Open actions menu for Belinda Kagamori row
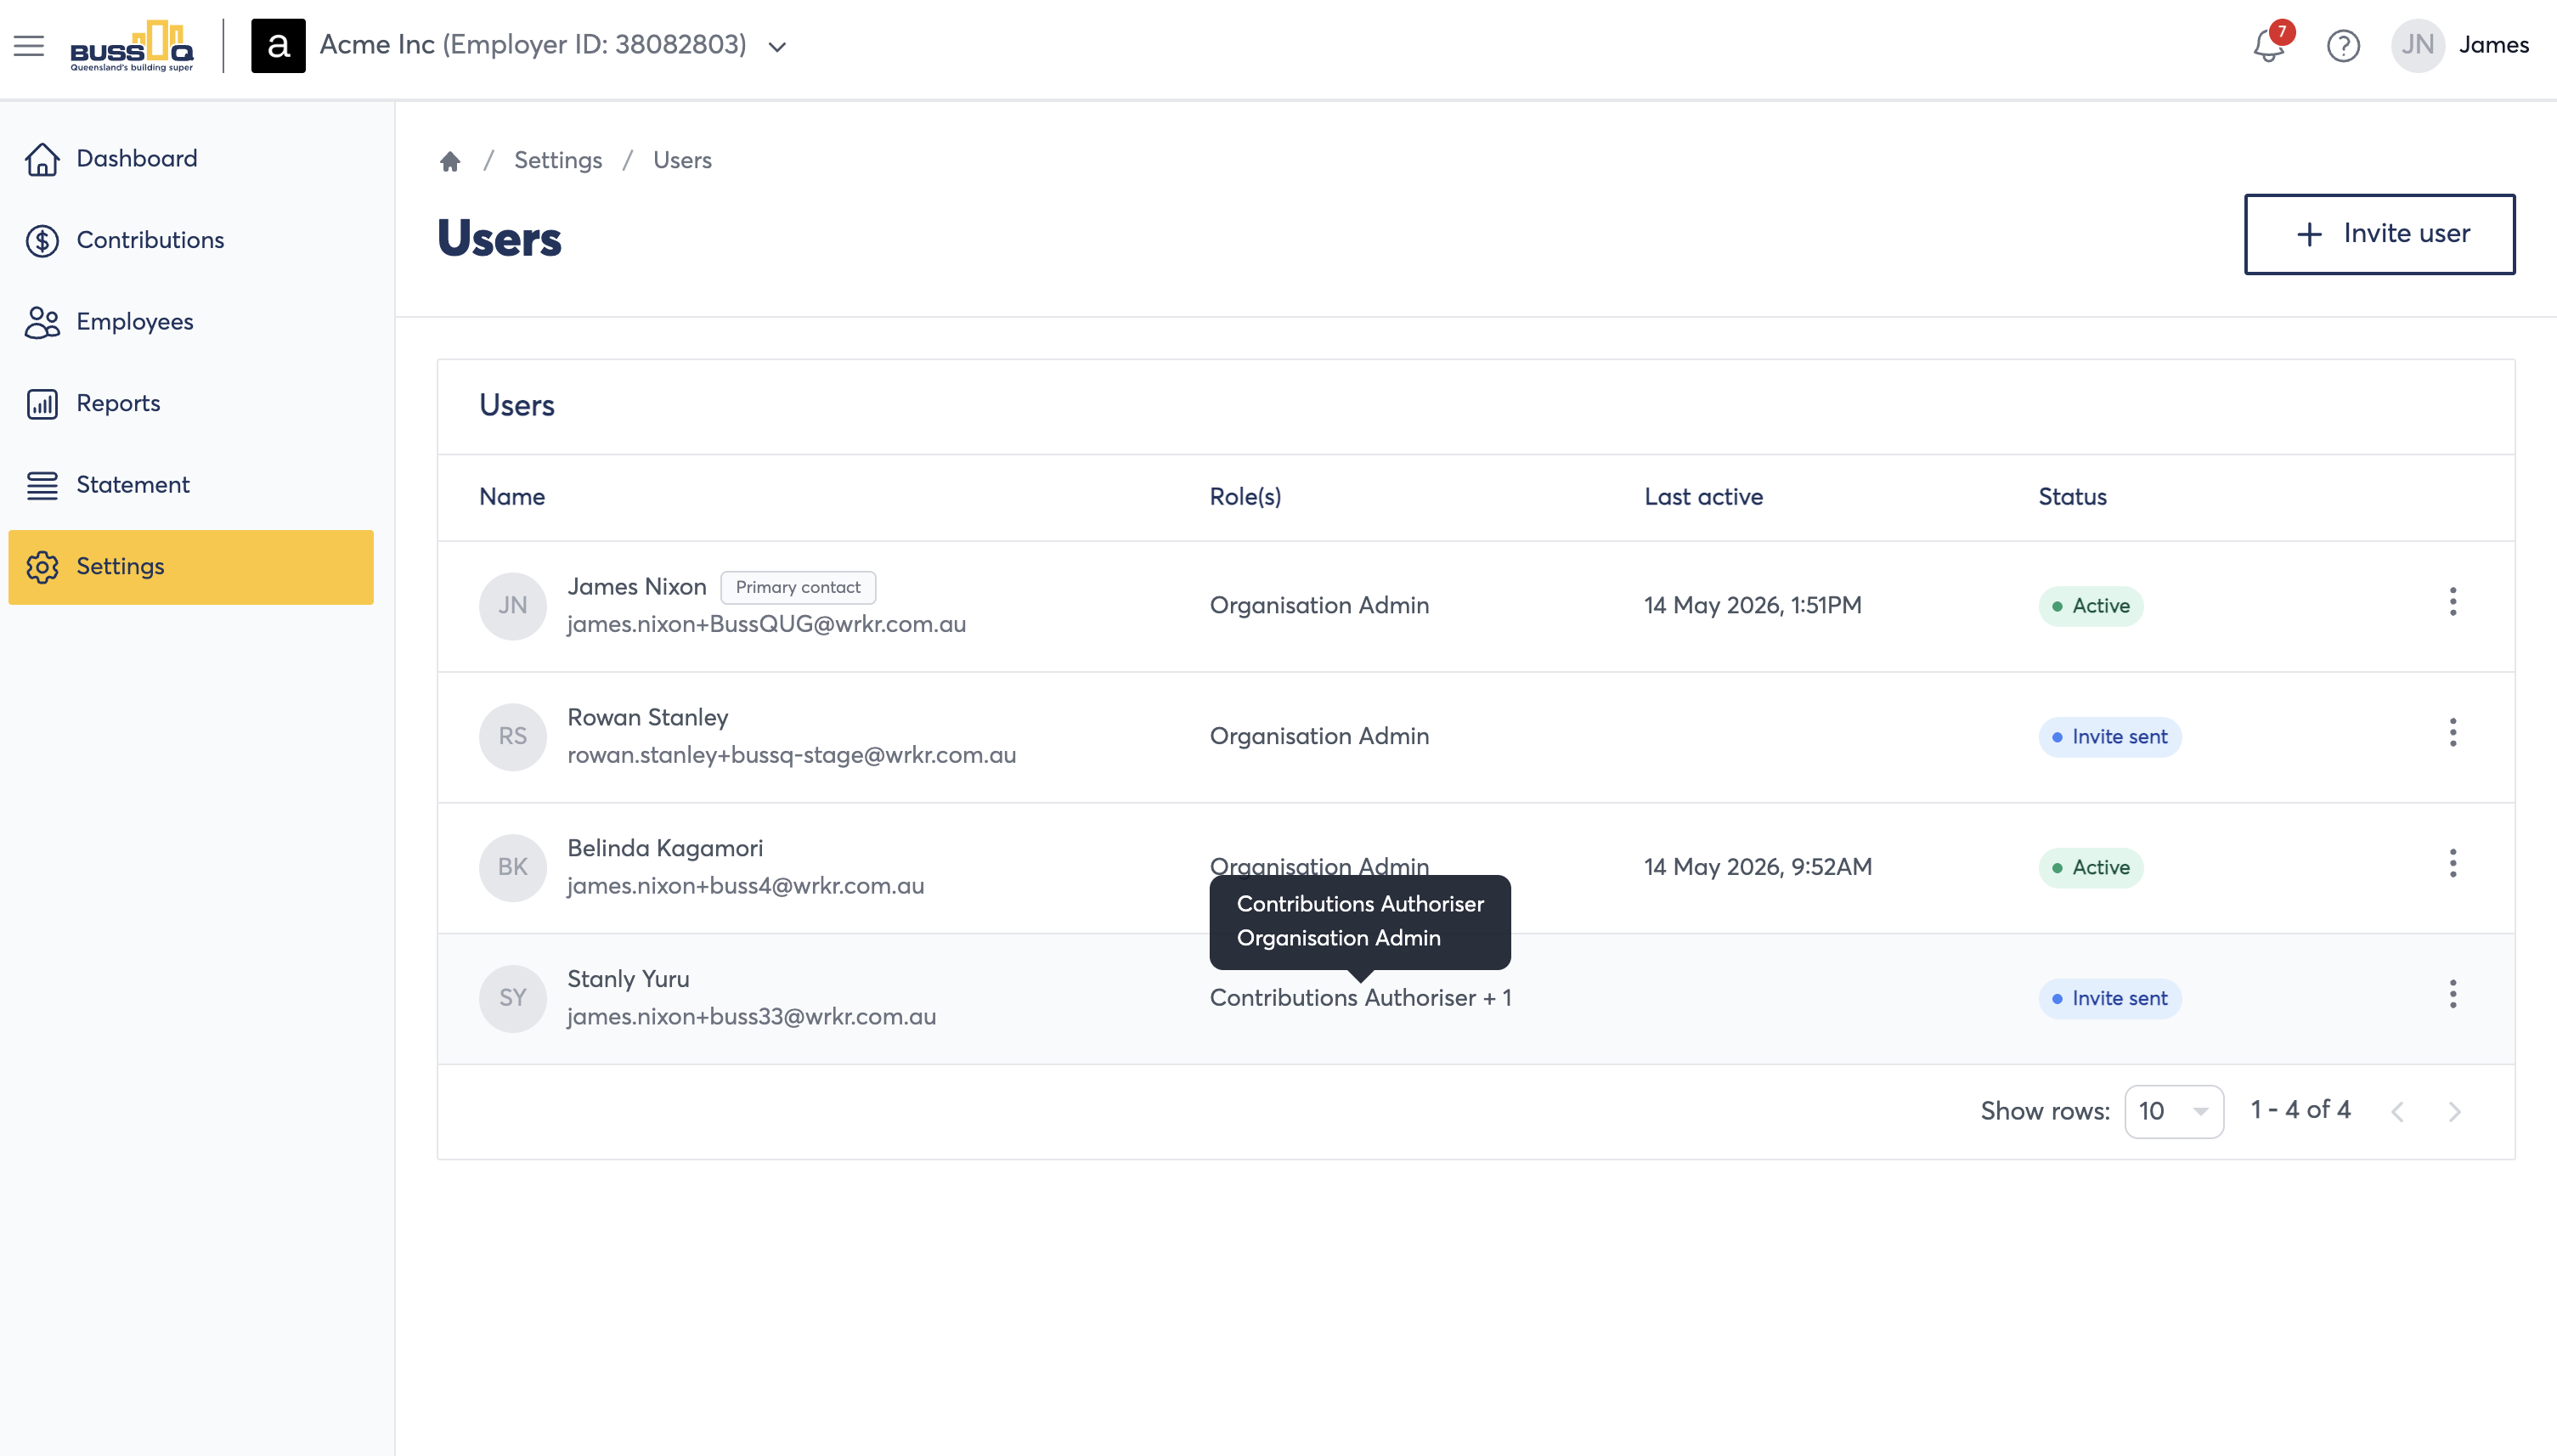This screenshot has height=1456, width=2557. click(2452, 864)
